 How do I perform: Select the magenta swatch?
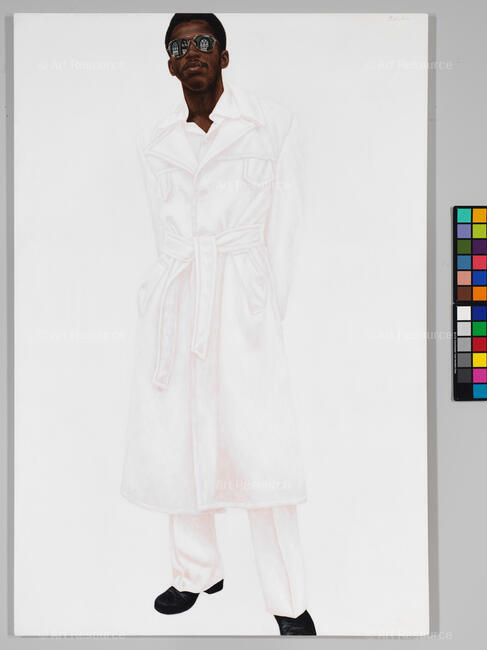[x=480, y=376]
